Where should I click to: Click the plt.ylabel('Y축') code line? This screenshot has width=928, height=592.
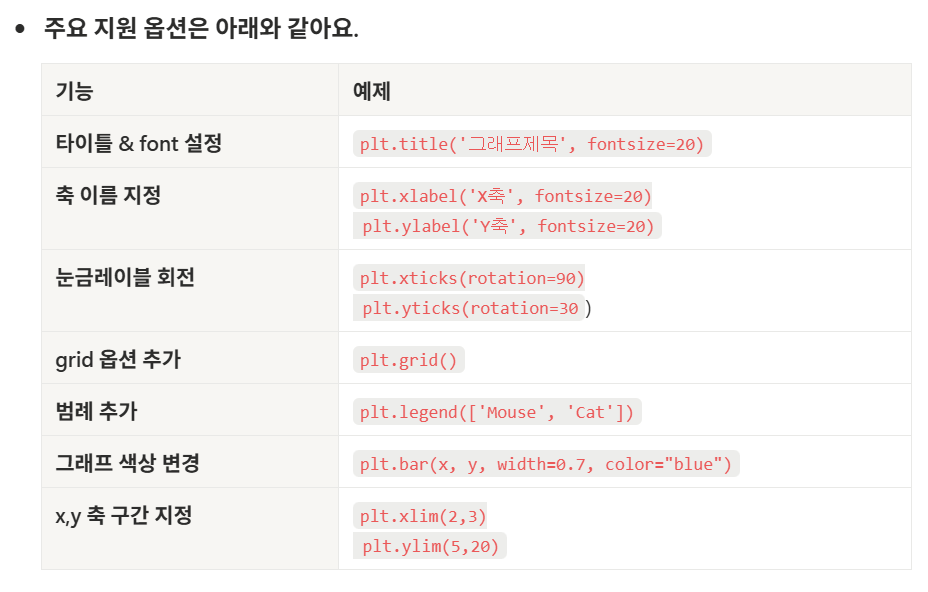[x=505, y=225]
